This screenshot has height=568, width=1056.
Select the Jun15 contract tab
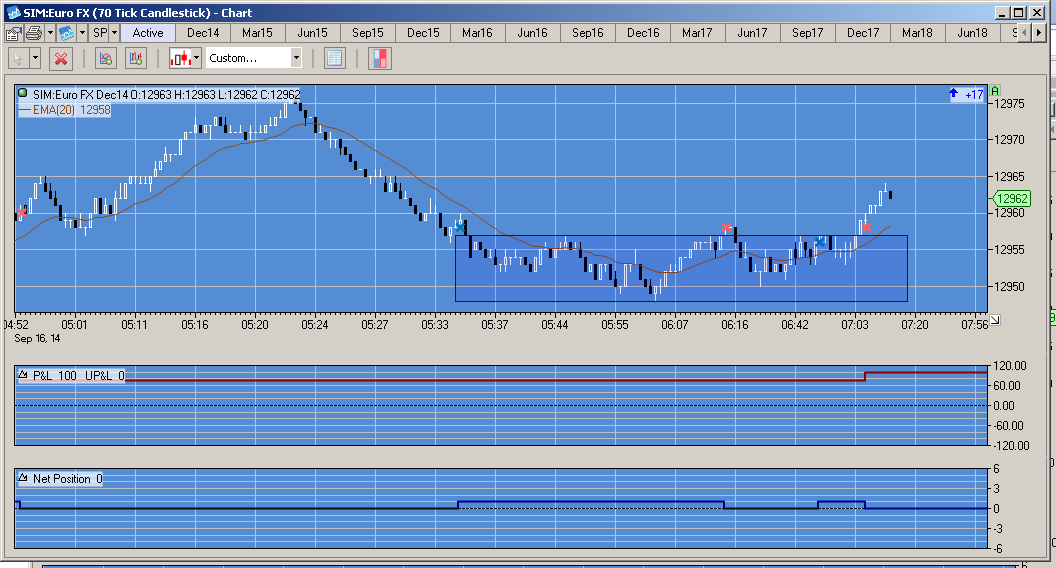tap(312, 33)
